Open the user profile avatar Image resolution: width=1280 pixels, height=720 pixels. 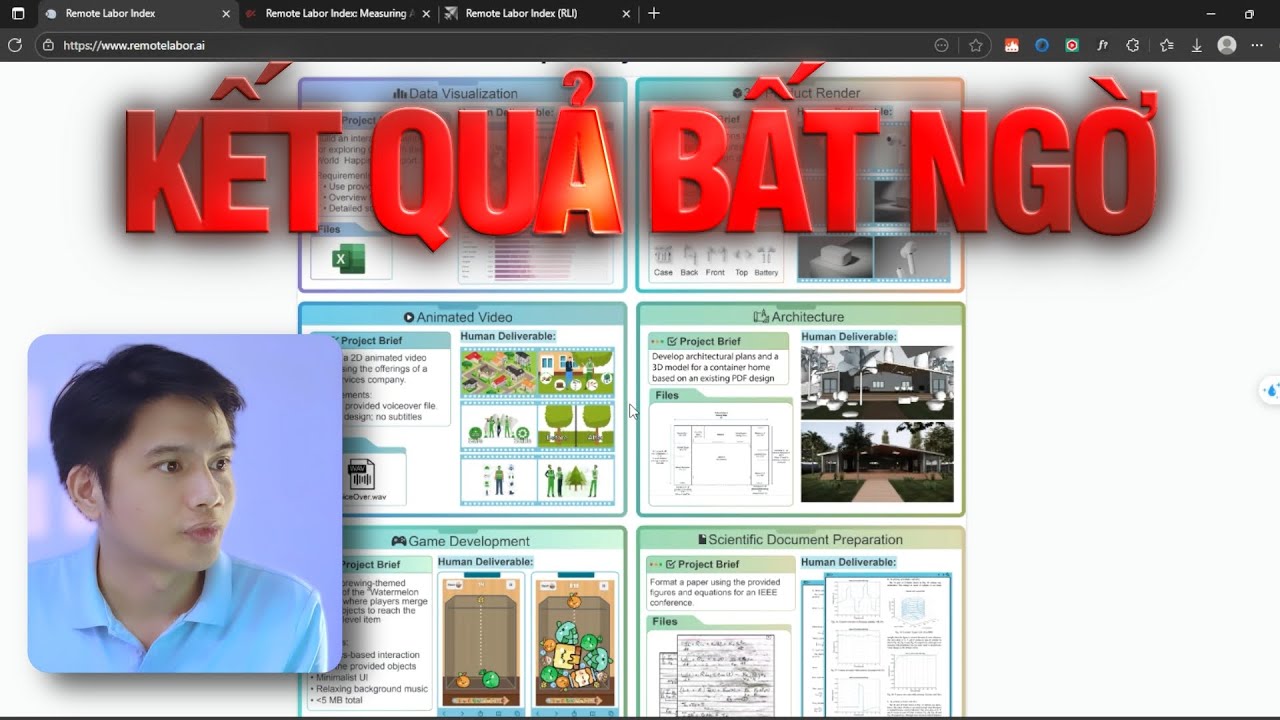coord(1227,45)
